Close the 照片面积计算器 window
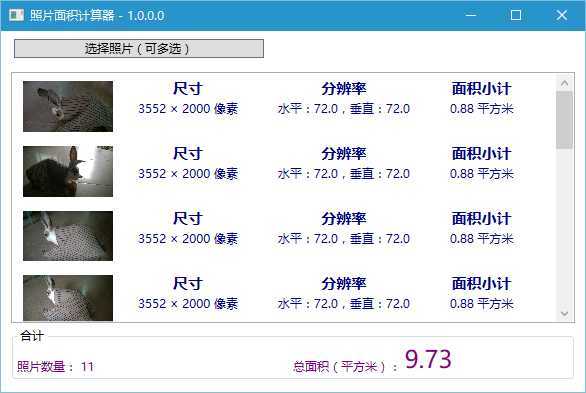The height and width of the screenshot is (393, 586). pyautogui.click(x=561, y=15)
